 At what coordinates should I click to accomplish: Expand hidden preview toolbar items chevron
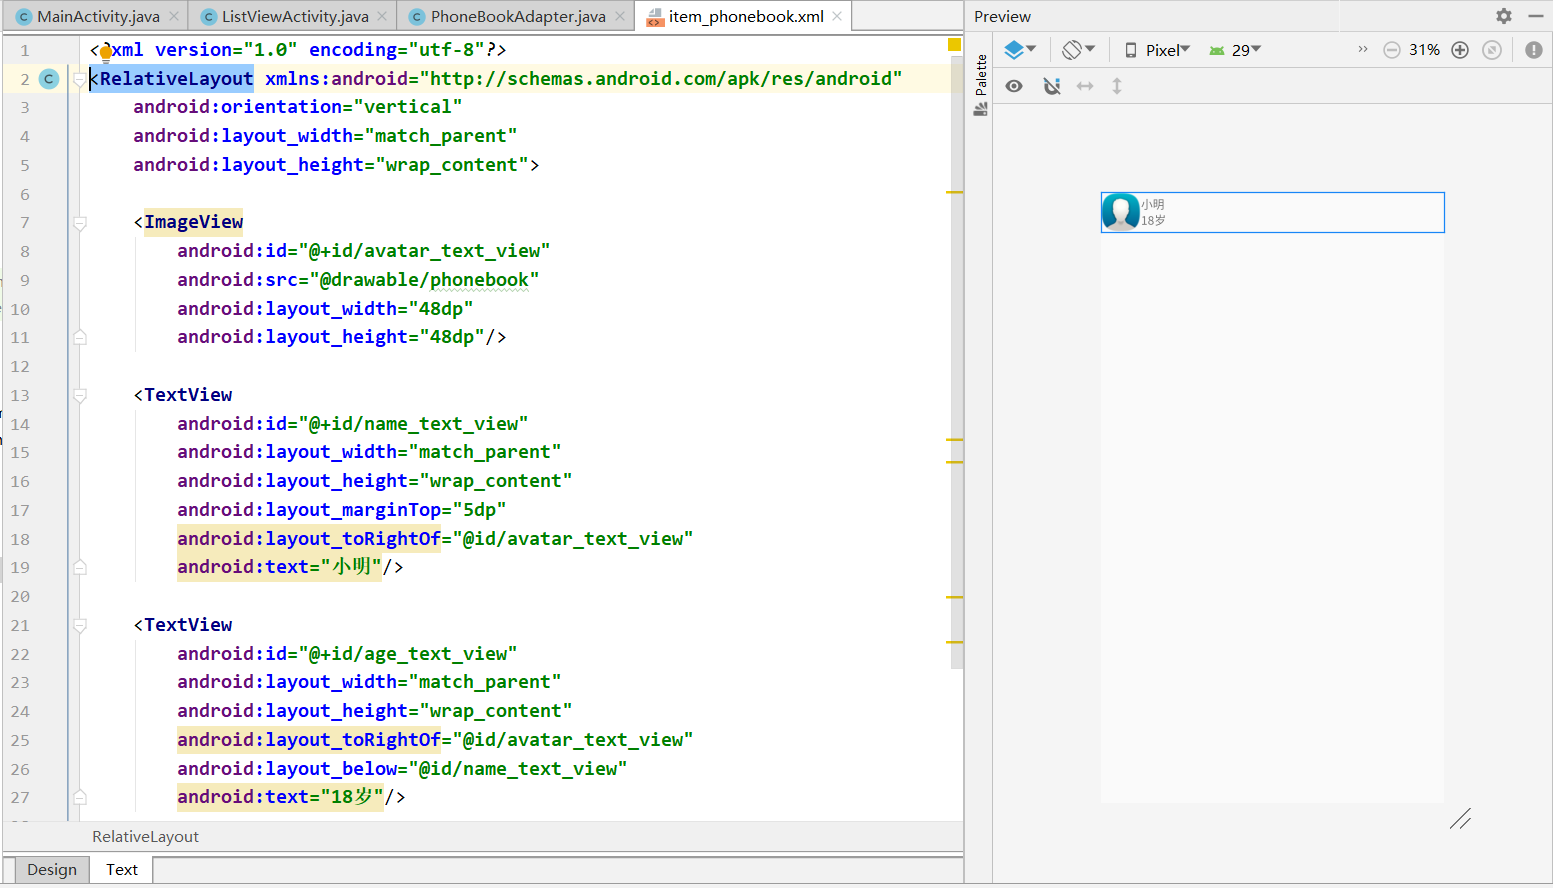coord(1362,49)
